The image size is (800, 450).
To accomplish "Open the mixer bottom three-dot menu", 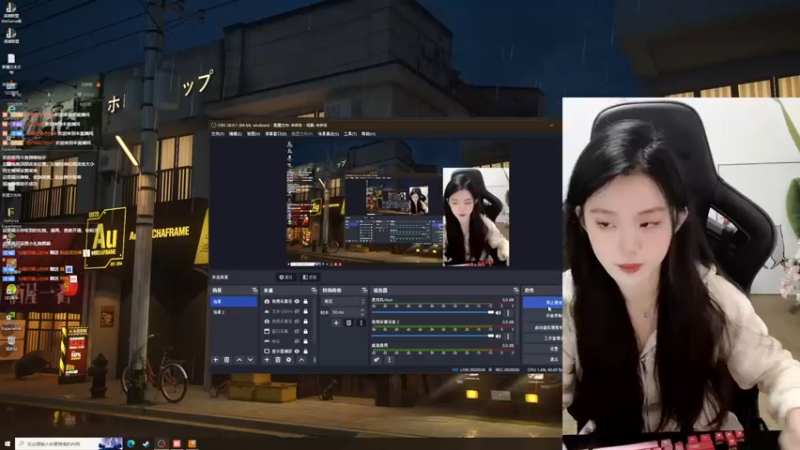I will click(x=389, y=360).
